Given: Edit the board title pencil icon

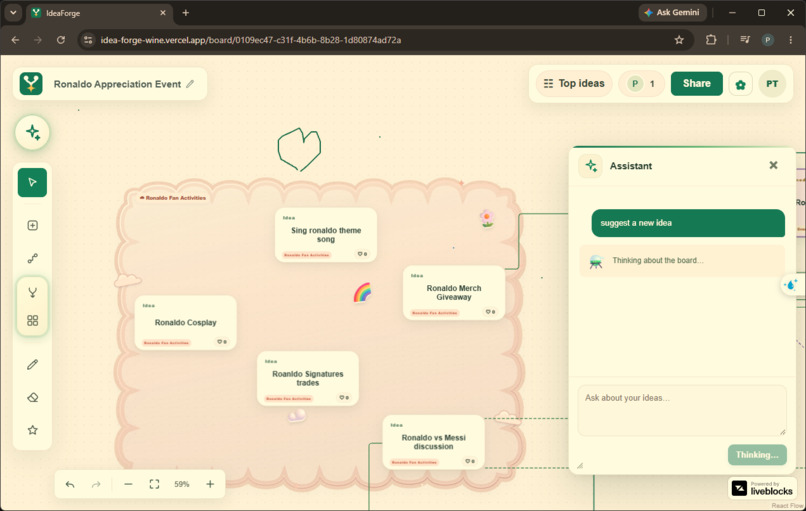Looking at the screenshot, I should coord(190,84).
